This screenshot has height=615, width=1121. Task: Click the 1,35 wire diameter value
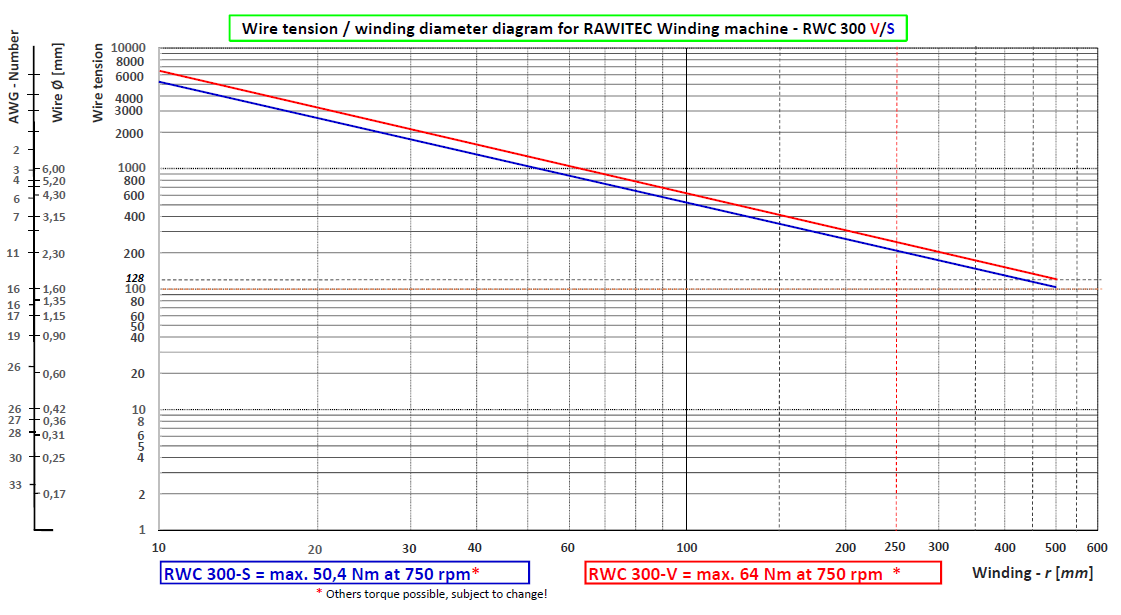[54, 302]
